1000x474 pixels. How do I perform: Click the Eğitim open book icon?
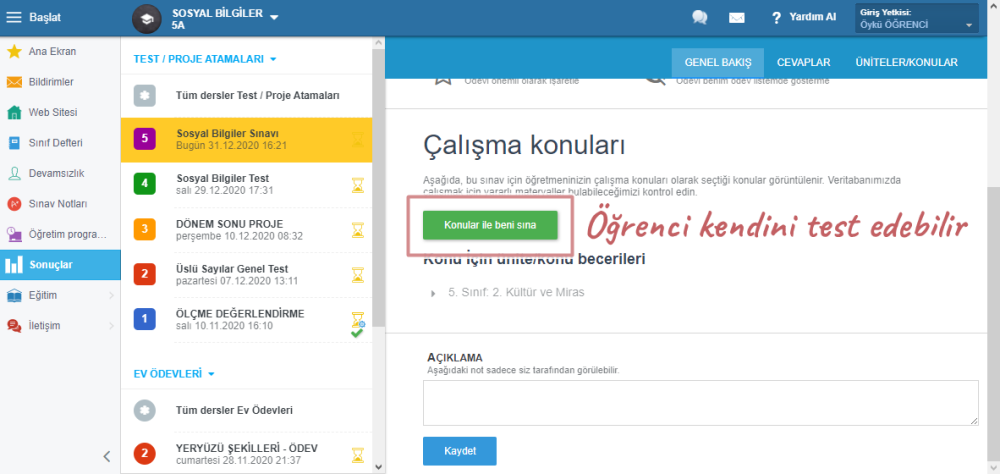pos(14,295)
